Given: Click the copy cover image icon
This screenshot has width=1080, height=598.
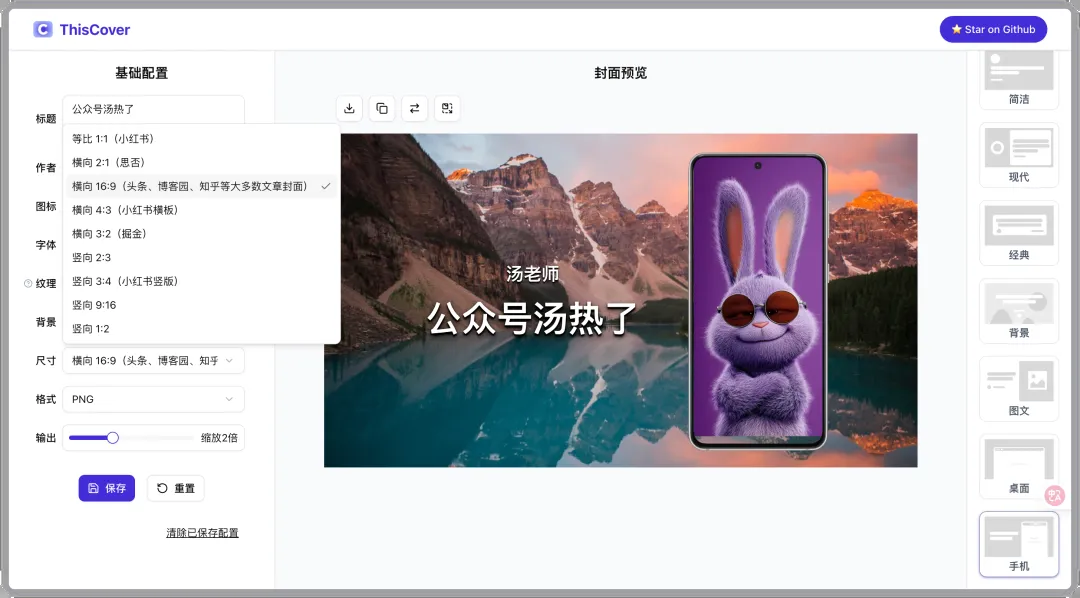Looking at the screenshot, I should [381, 108].
